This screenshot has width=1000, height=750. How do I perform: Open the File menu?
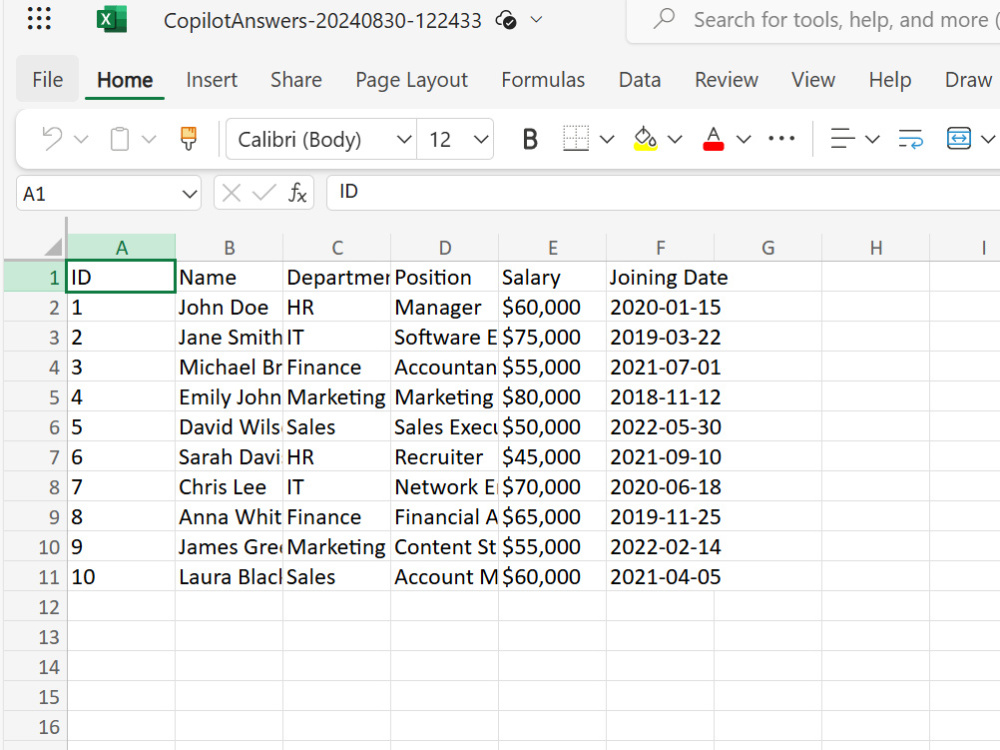(x=48, y=79)
